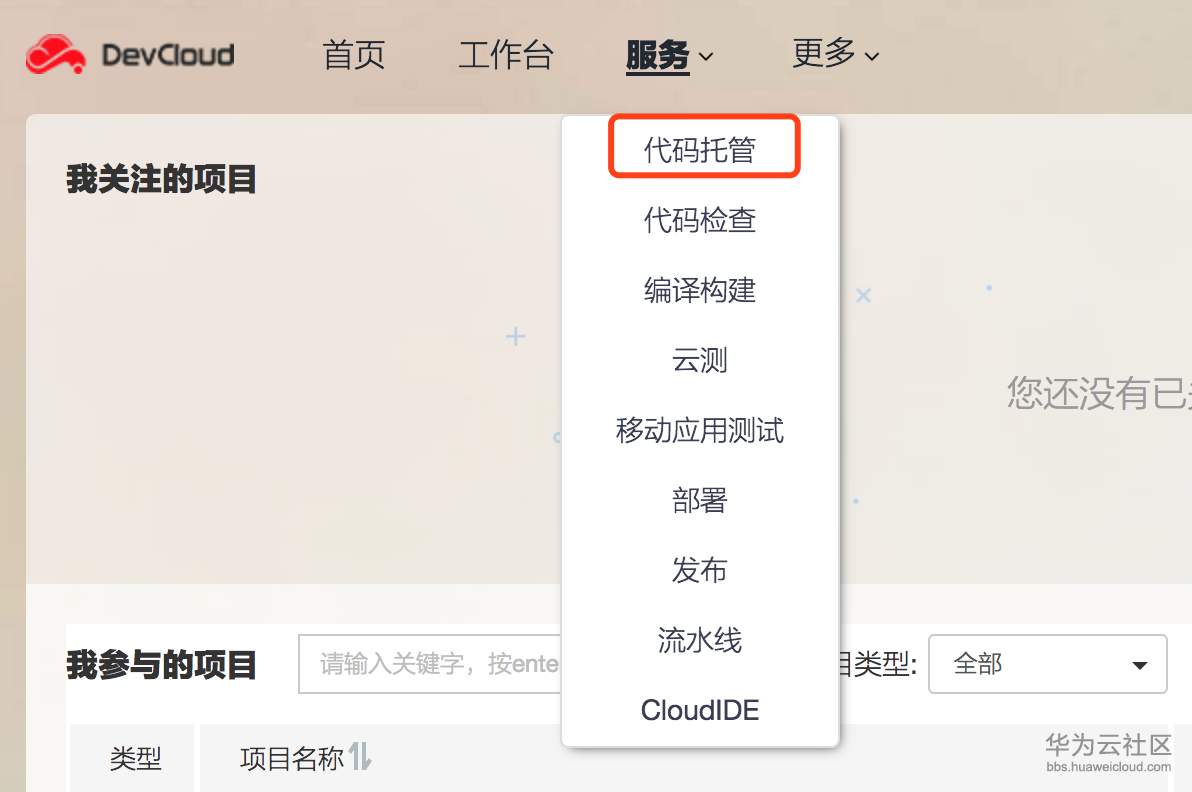
Task: Select 代码托管 from the services menu
Action: click(x=700, y=150)
